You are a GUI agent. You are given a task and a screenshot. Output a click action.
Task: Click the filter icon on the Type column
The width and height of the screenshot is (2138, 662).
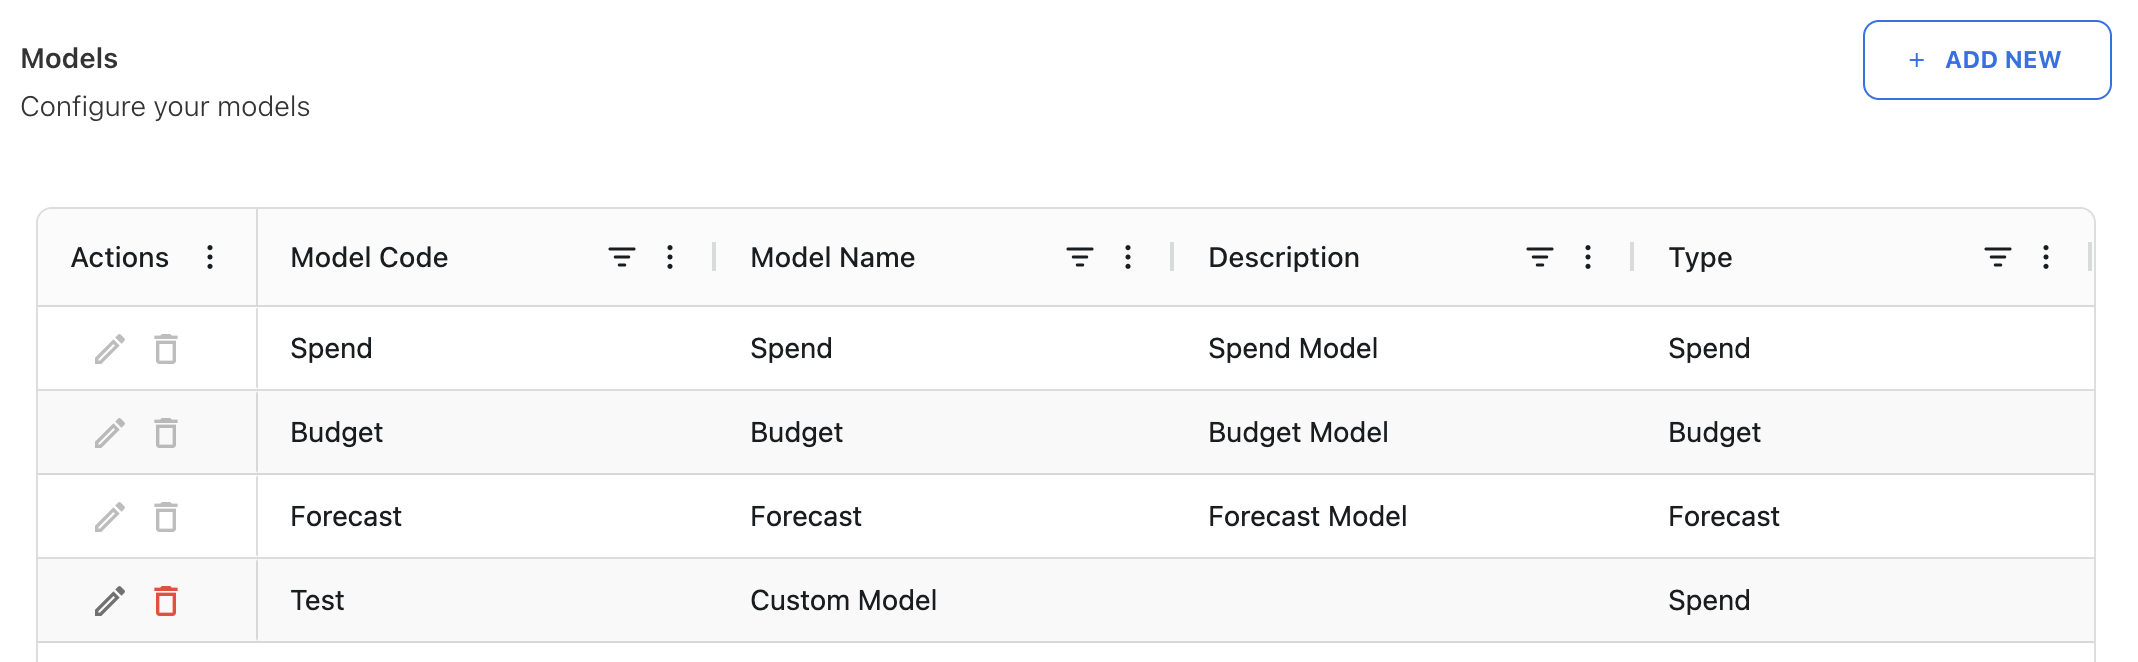point(1996,257)
